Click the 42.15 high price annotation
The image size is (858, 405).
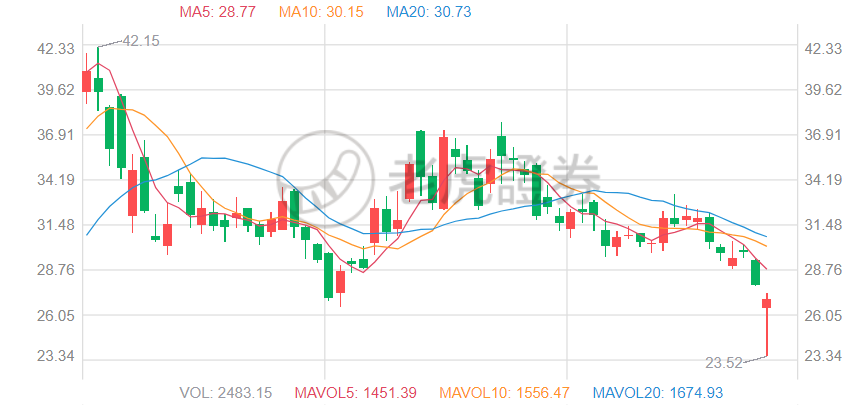point(140,41)
